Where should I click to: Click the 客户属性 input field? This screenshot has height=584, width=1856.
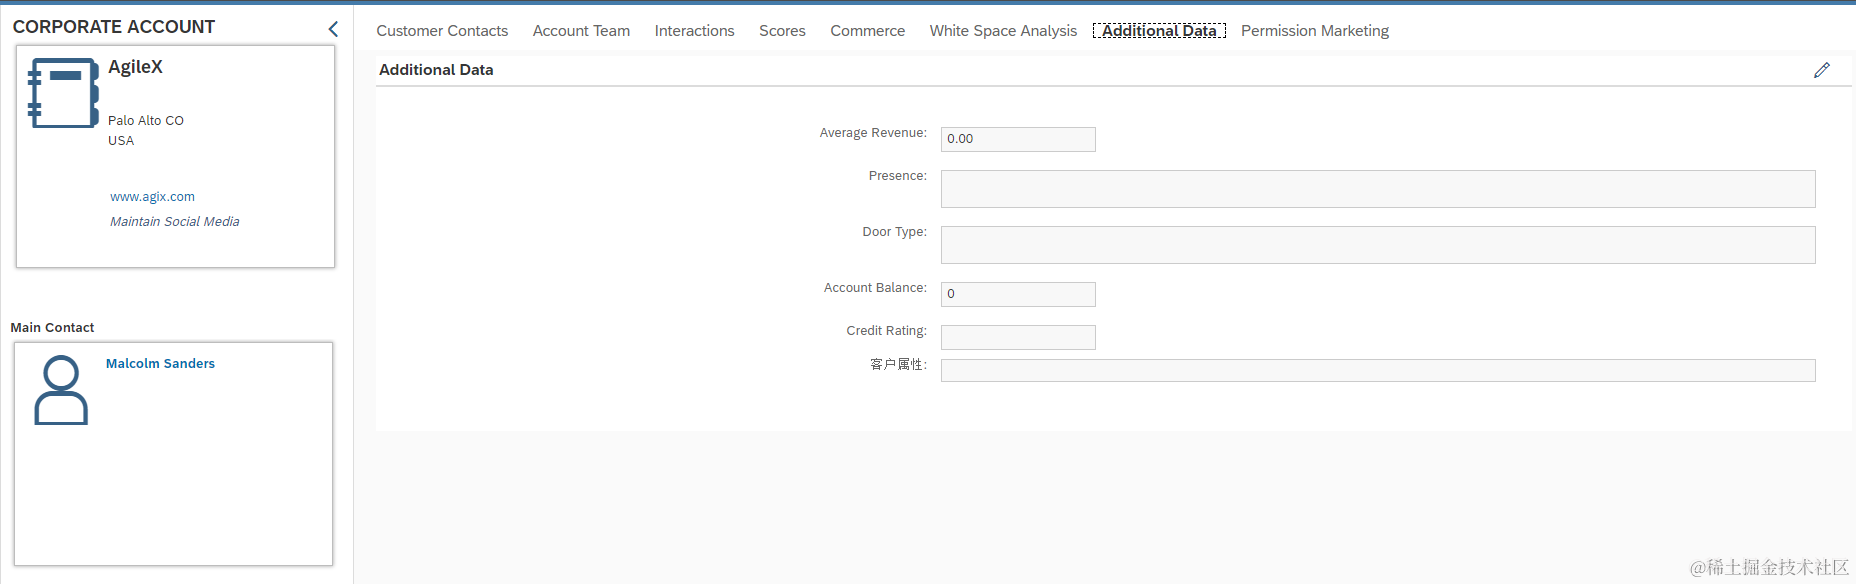pyautogui.click(x=1378, y=370)
